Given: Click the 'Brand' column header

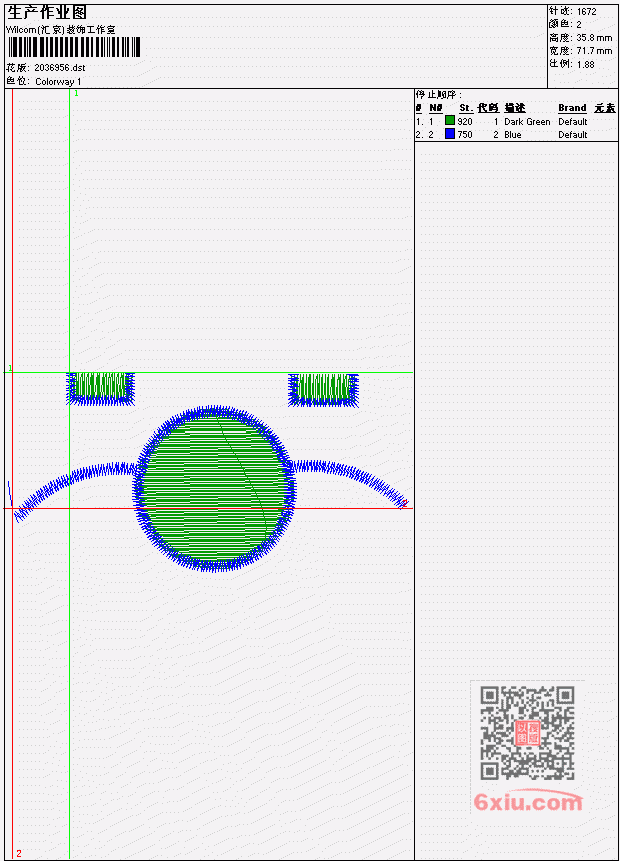Looking at the screenshot, I should pos(572,108).
